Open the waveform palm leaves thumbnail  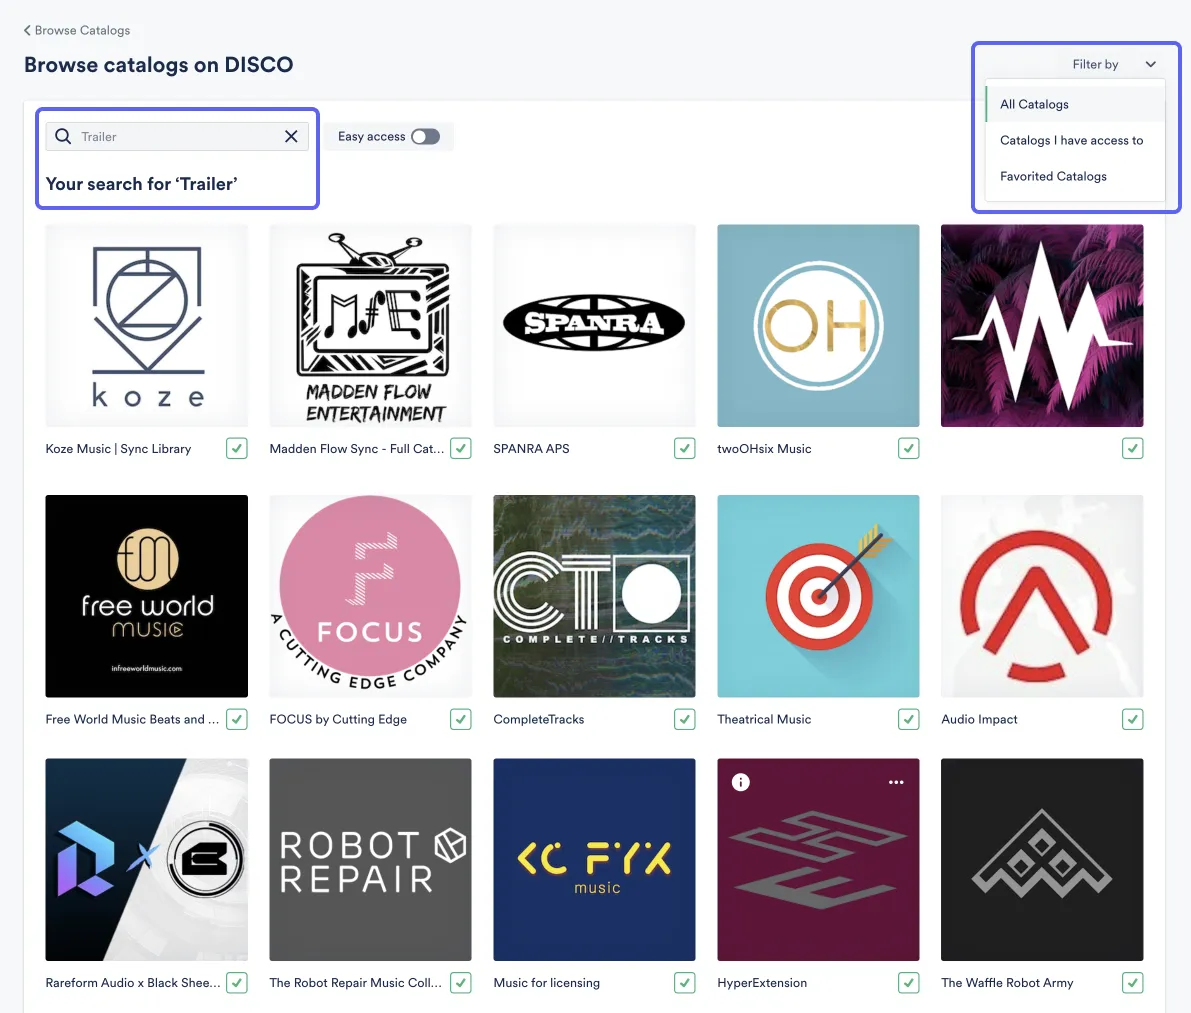pyautogui.click(x=1042, y=326)
